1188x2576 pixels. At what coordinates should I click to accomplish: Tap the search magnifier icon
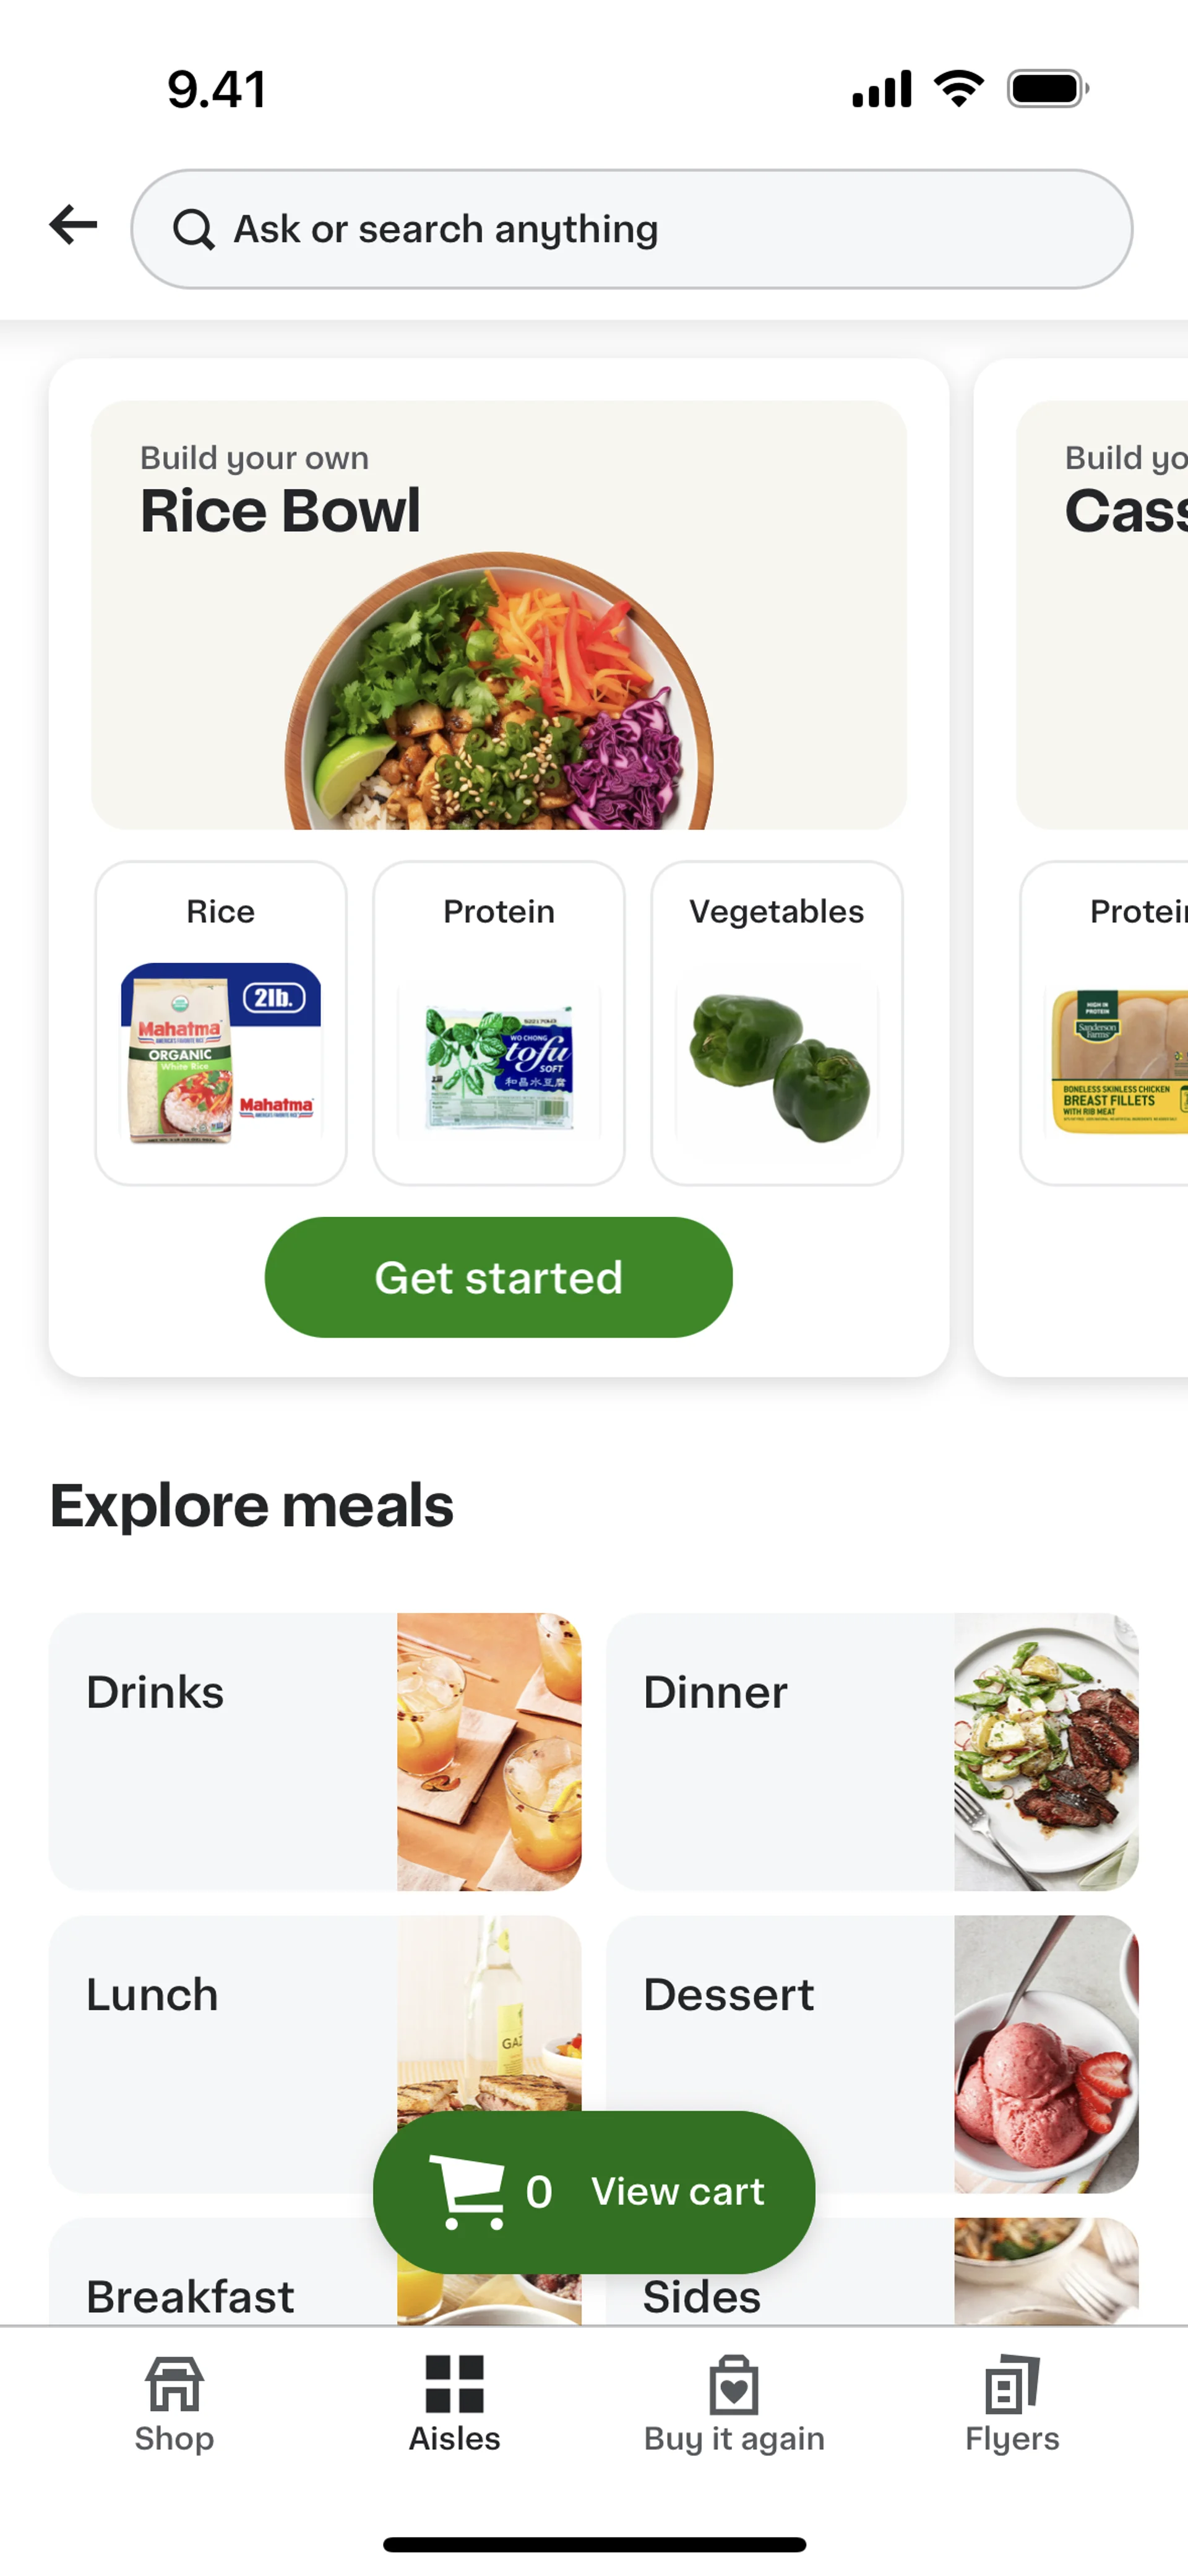coord(193,230)
